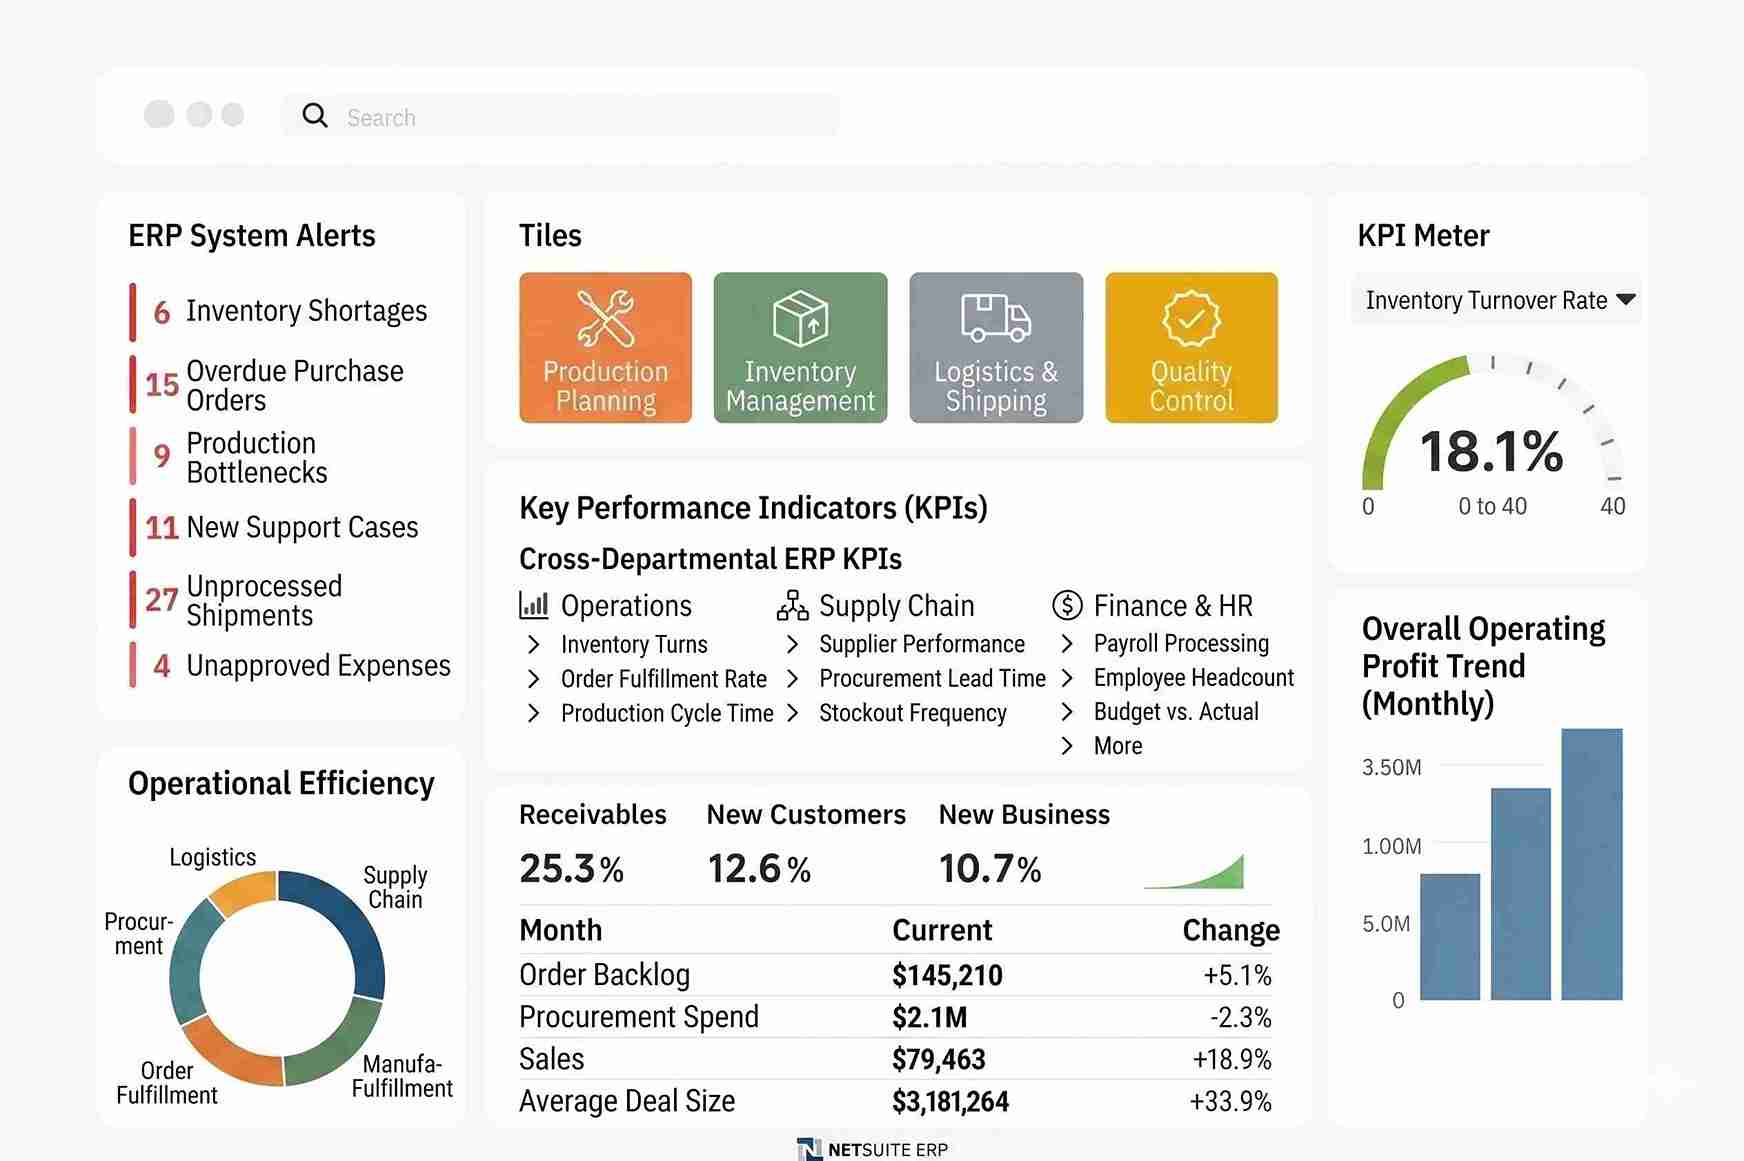Open the New Support Cases alert
1744x1161 pixels.
tap(275, 527)
